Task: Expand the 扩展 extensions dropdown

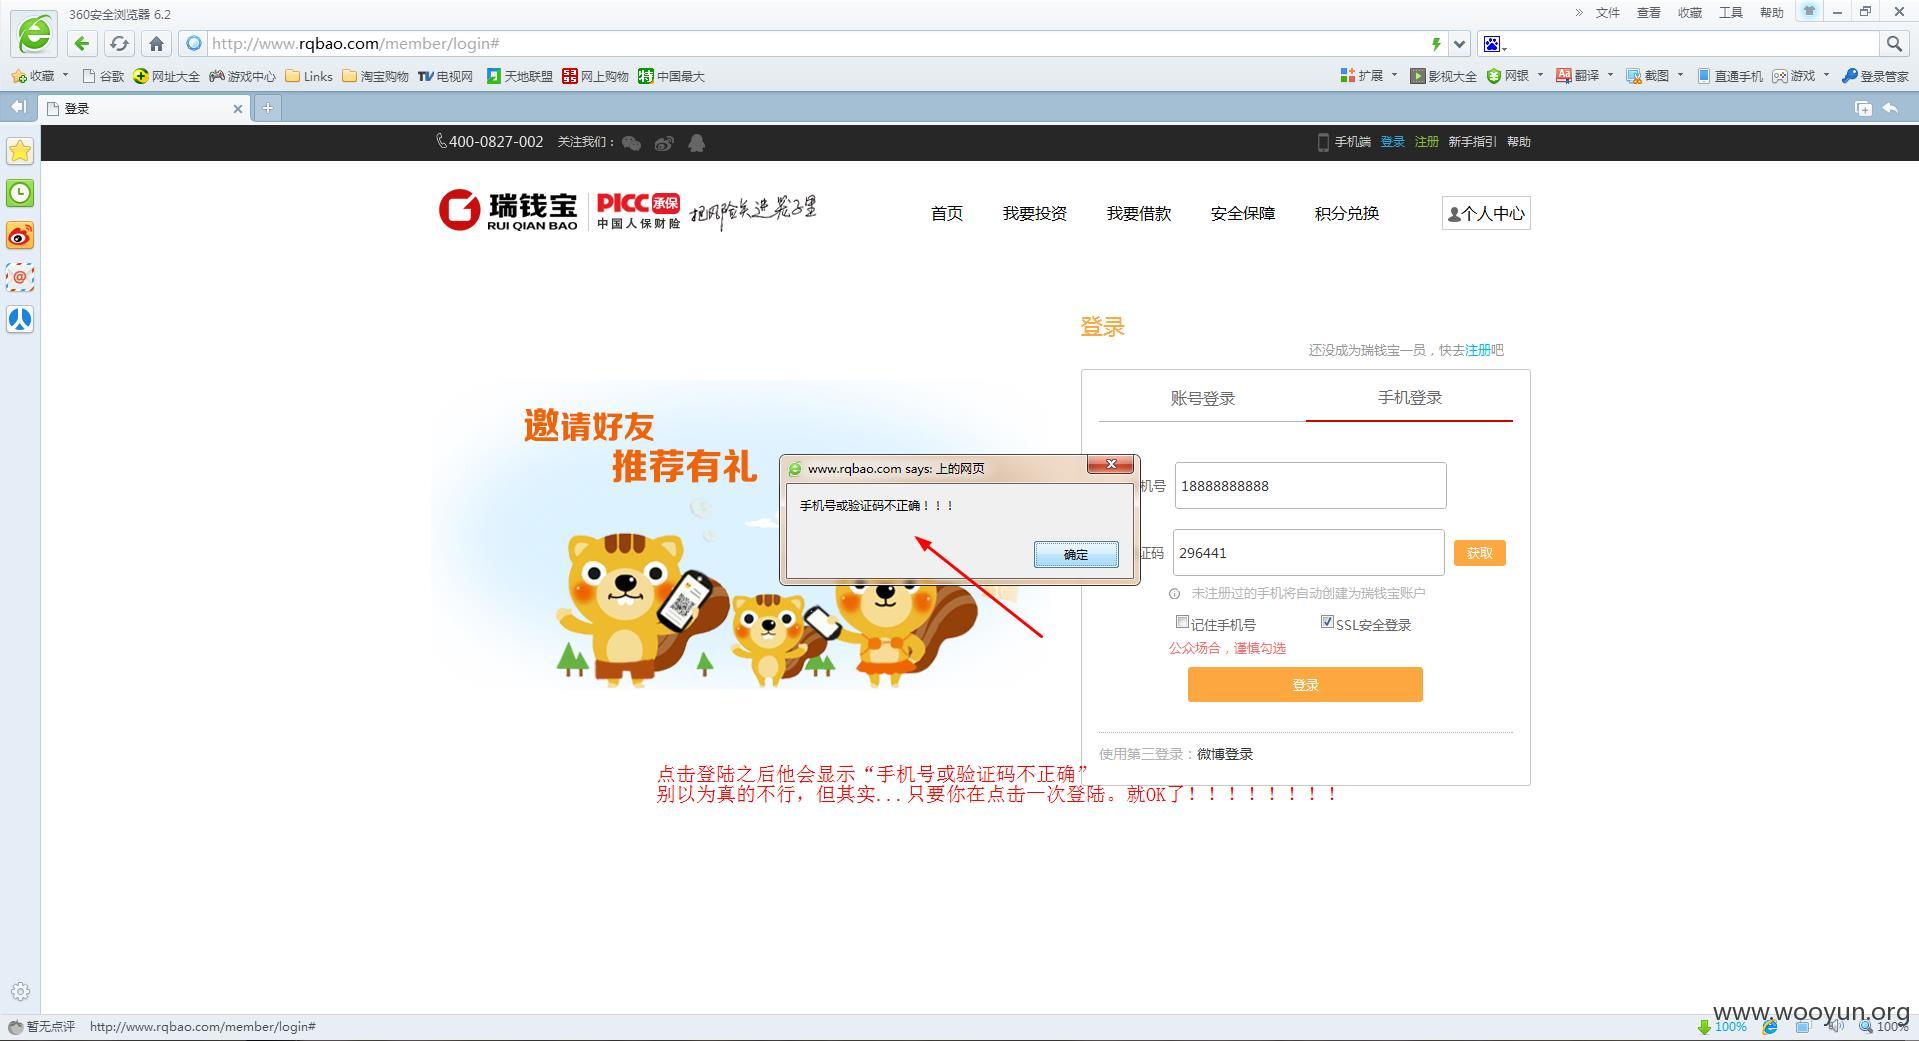Action: (x=1394, y=75)
